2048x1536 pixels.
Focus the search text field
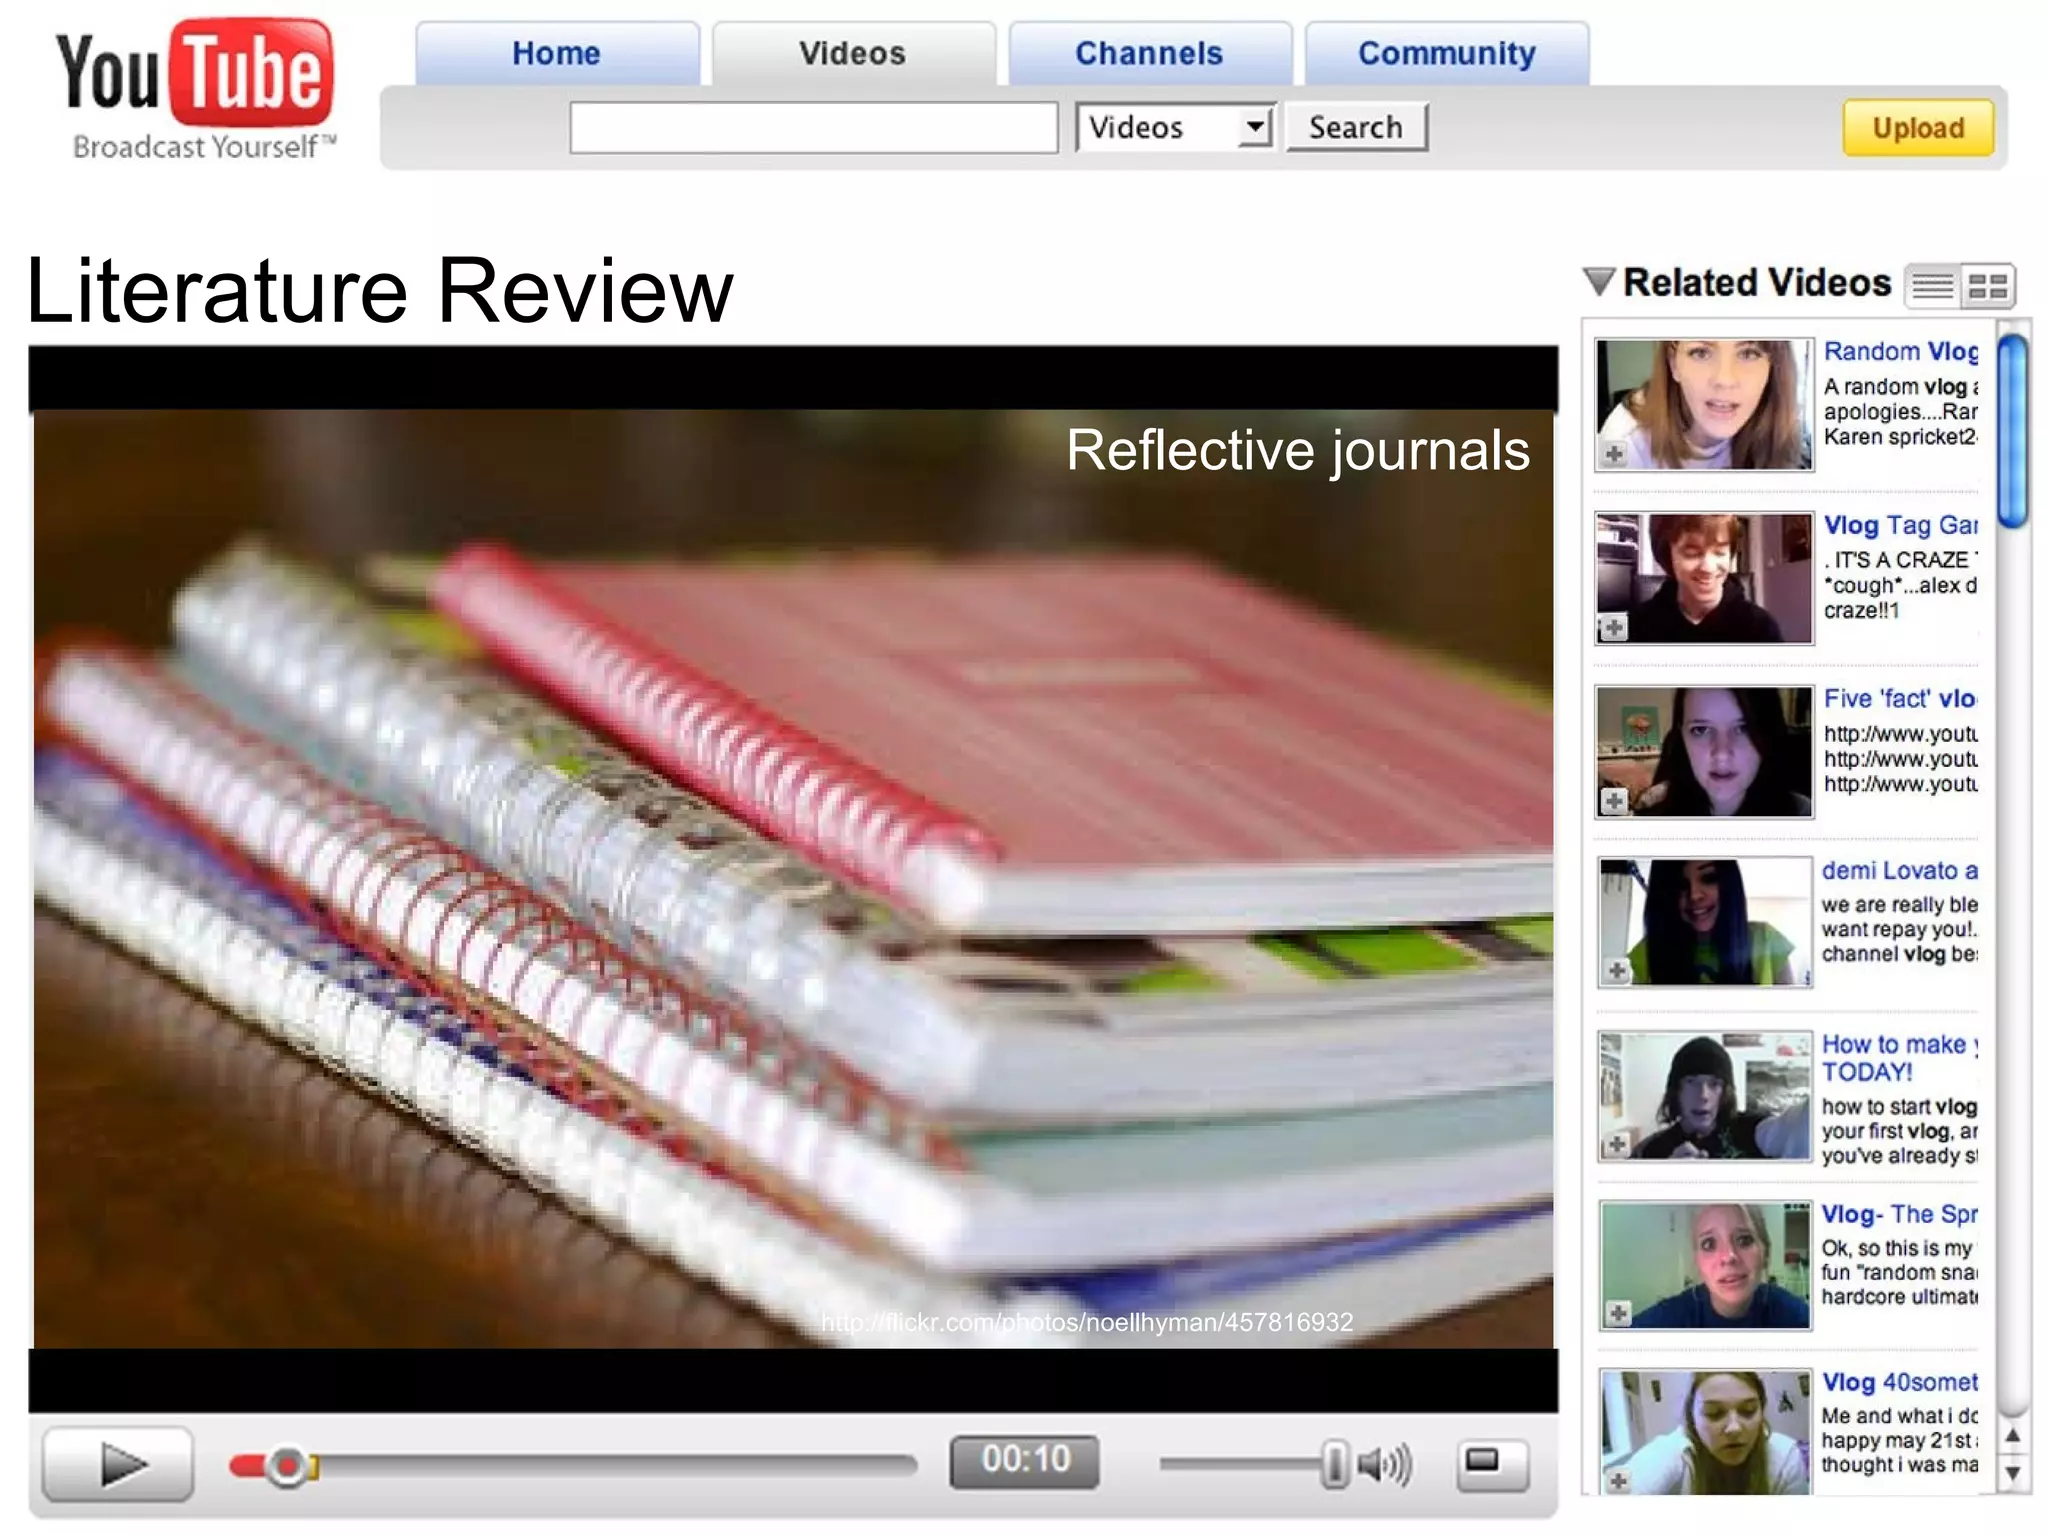pos(813,128)
